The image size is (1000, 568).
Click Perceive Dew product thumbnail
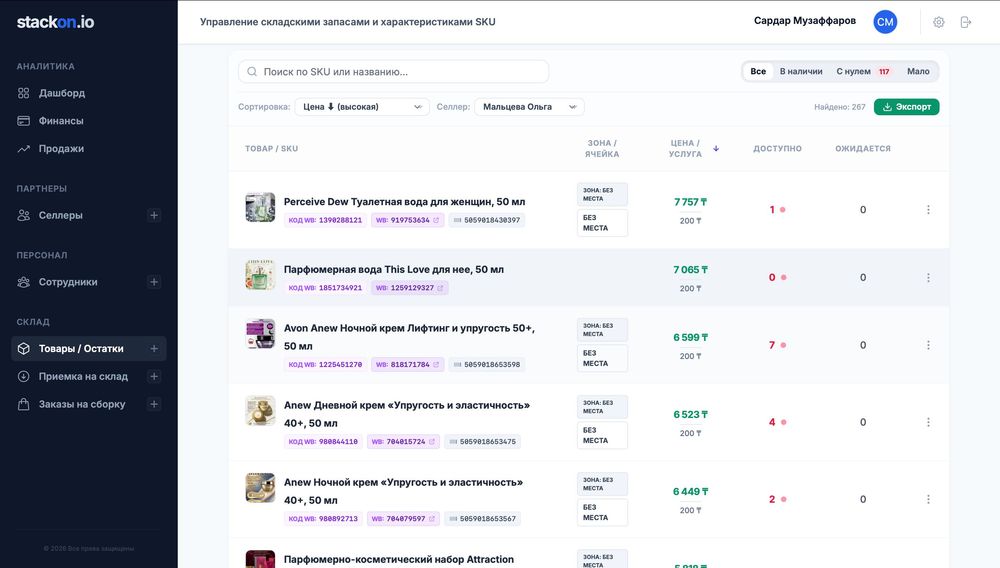pos(260,207)
